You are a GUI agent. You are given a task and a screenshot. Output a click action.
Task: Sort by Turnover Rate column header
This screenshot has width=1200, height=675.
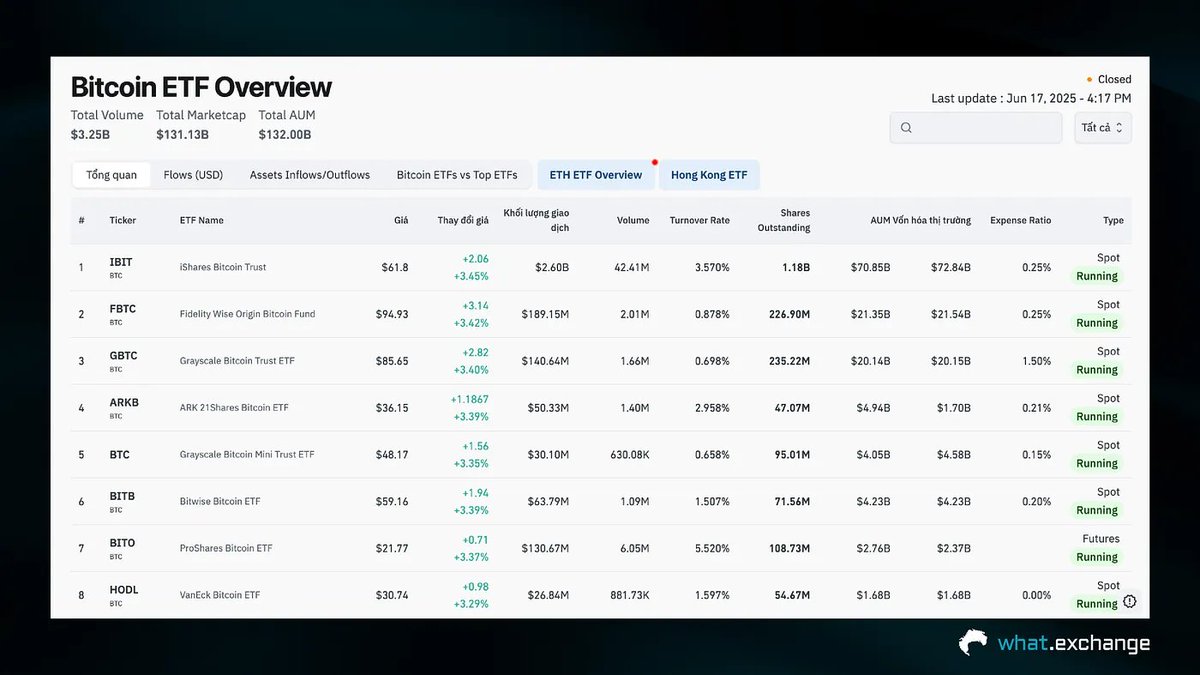tap(699, 220)
